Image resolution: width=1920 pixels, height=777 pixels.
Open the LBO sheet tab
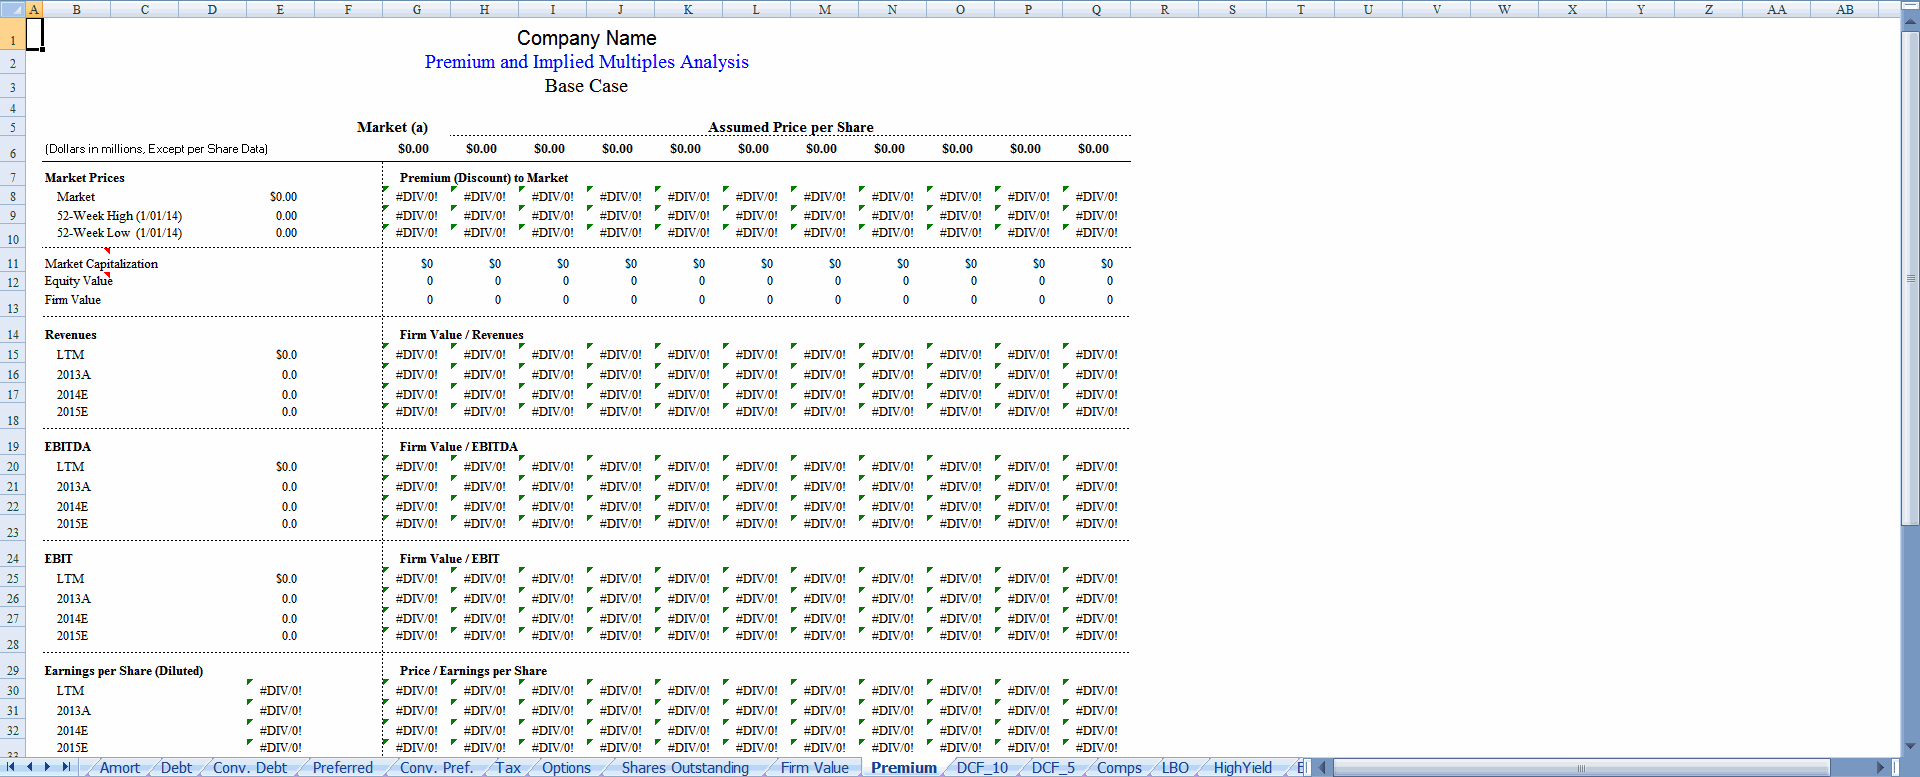(1175, 768)
